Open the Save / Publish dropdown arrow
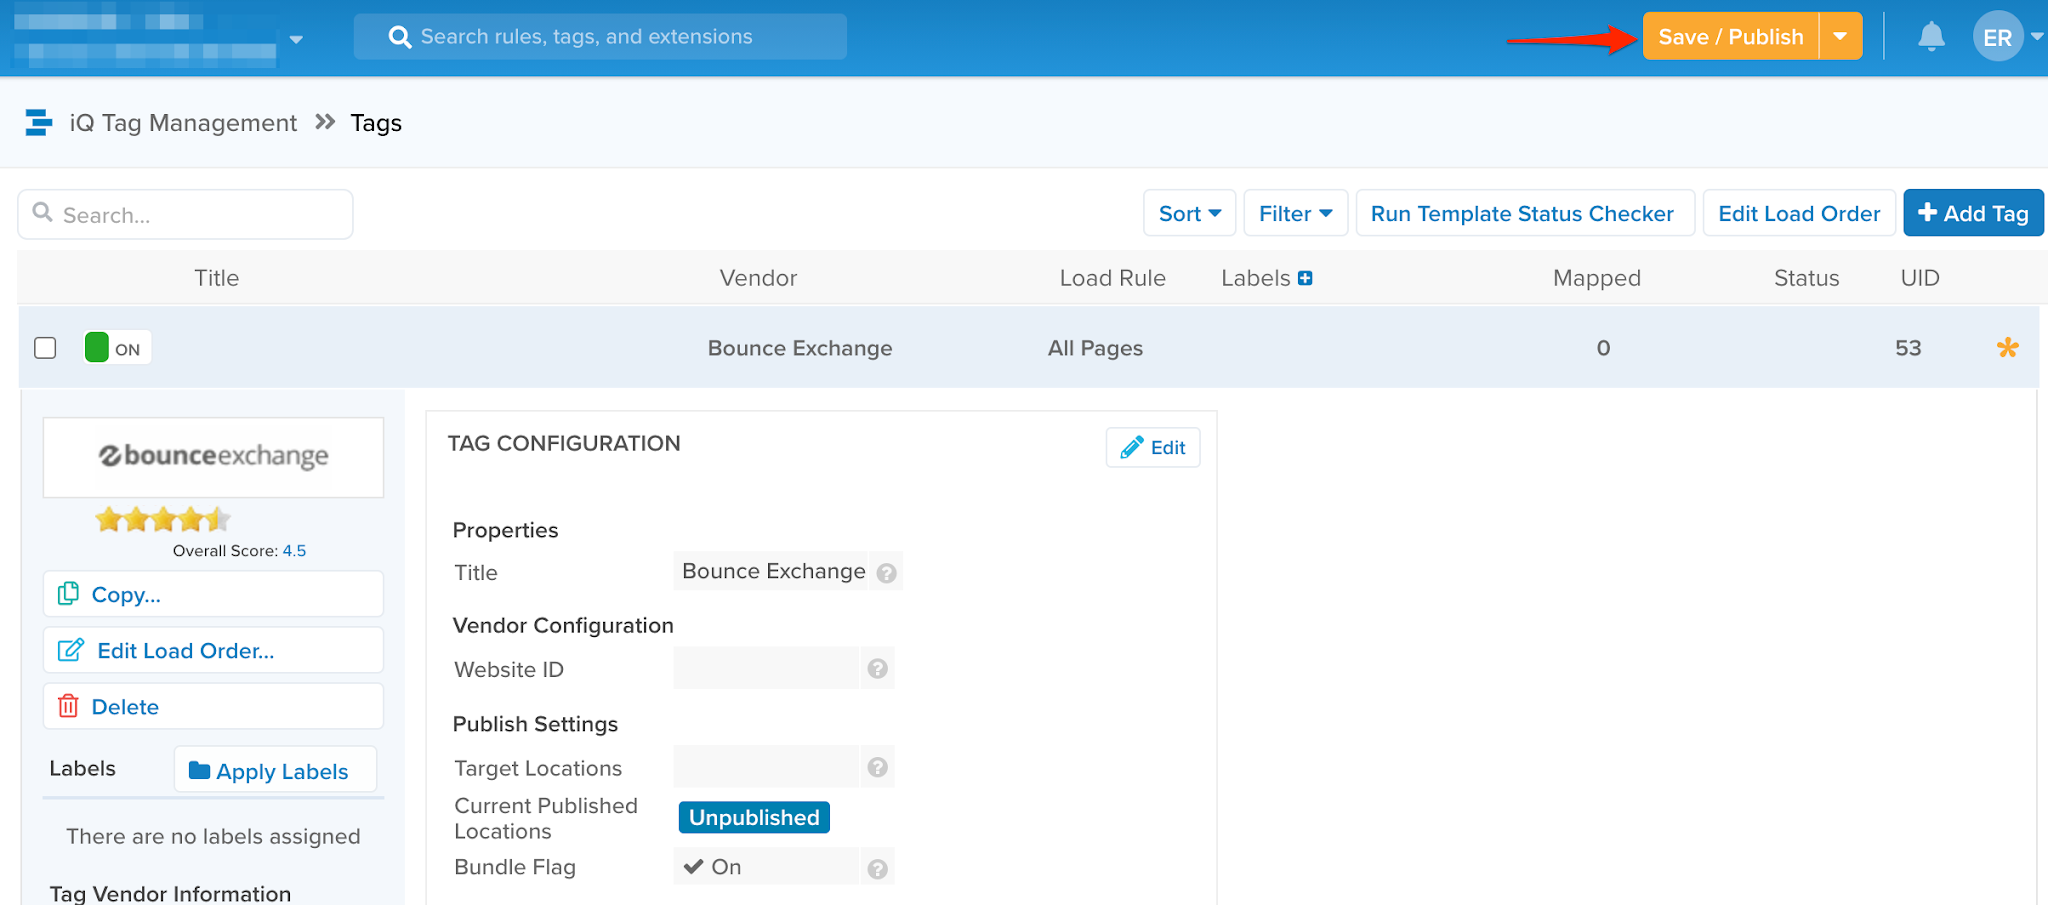 click(x=1840, y=37)
